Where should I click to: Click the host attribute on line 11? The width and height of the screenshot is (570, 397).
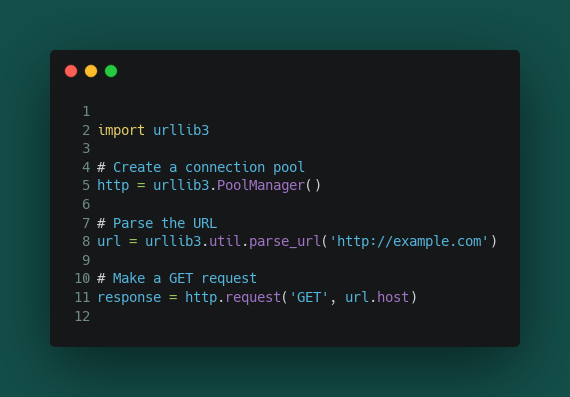coord(393,297)
